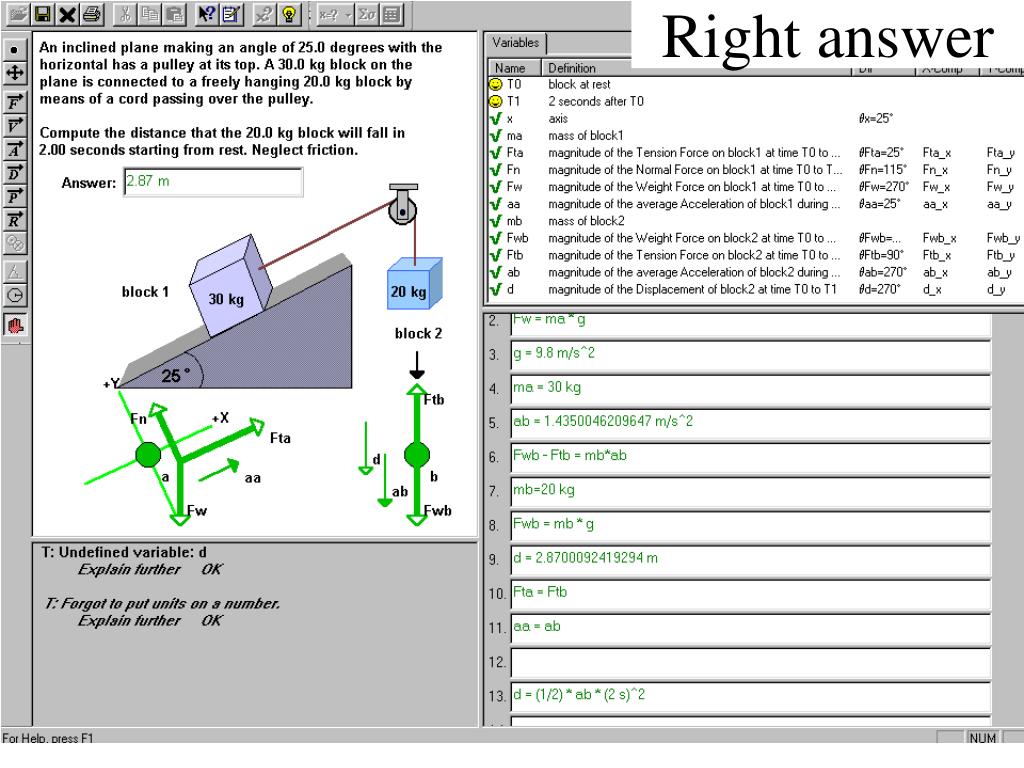Select the Momentum vector P tool
The width and height of the screenshot is (1024, 768).
click(14, 197)
